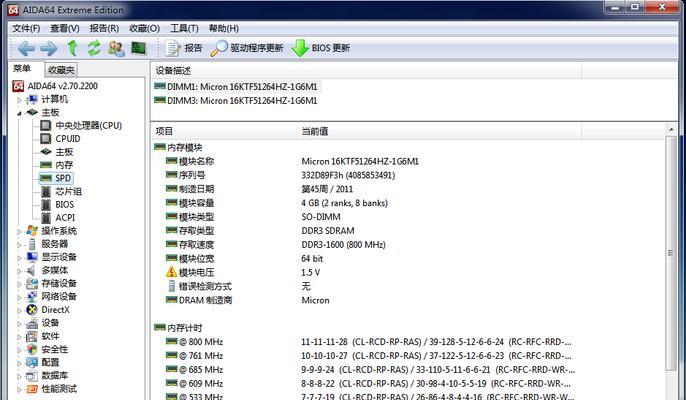The image size is (686, 400).
Task: Click the 多媒体 speaker icon
Action: 31,270
